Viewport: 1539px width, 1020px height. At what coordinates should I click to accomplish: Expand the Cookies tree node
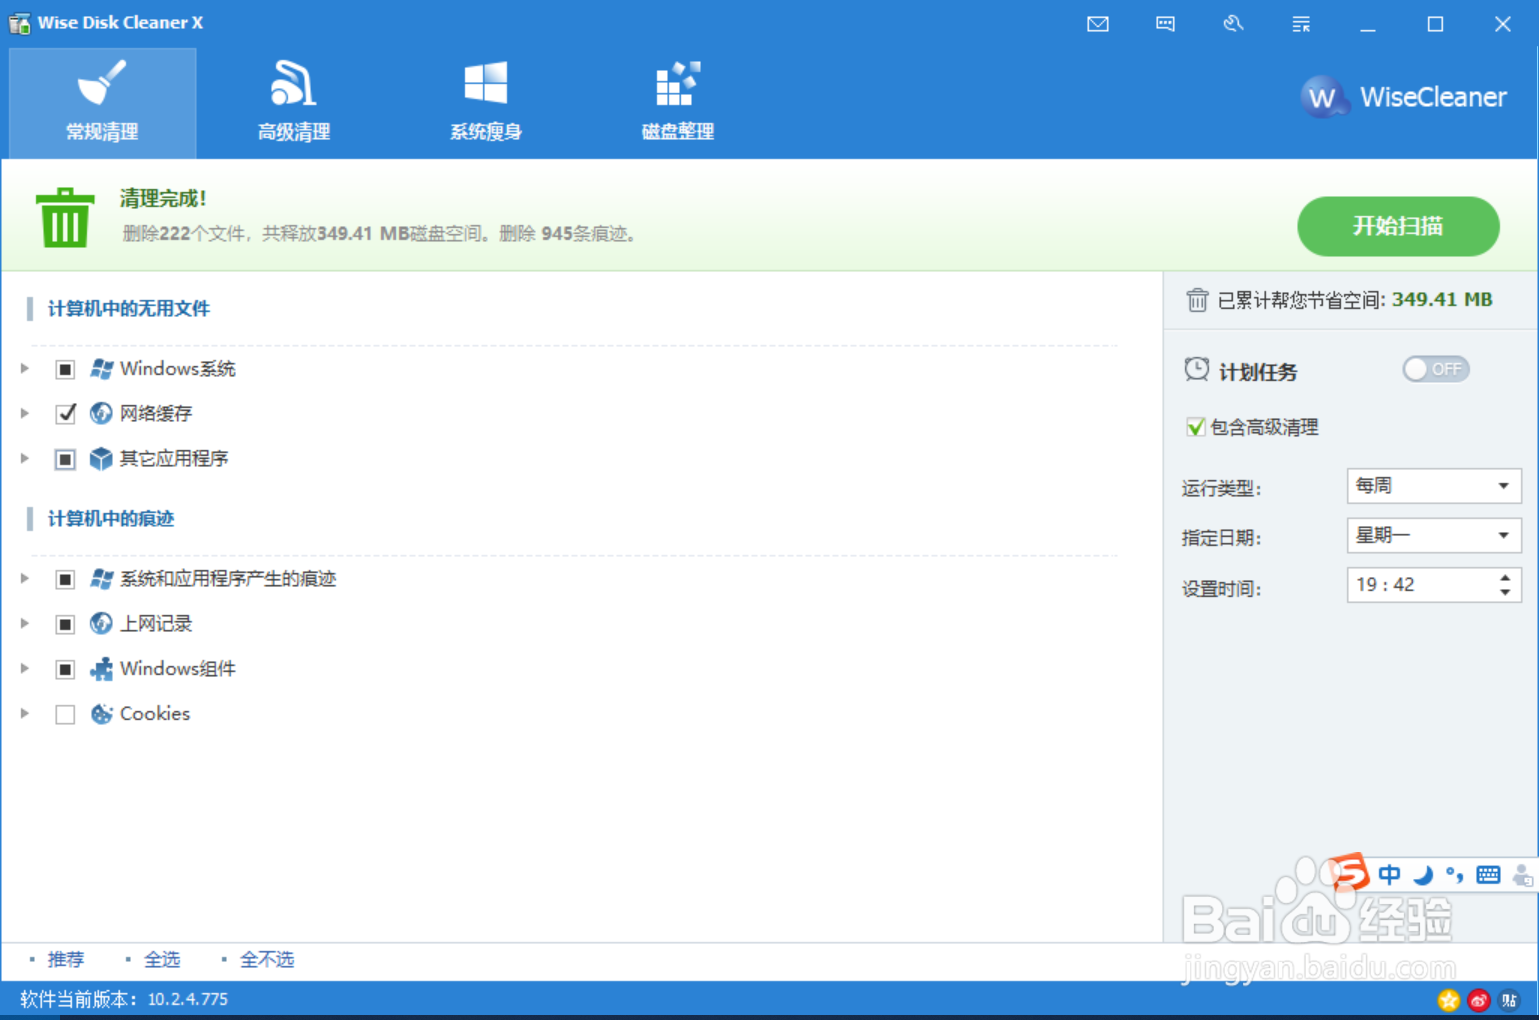(x=25, y=713)
